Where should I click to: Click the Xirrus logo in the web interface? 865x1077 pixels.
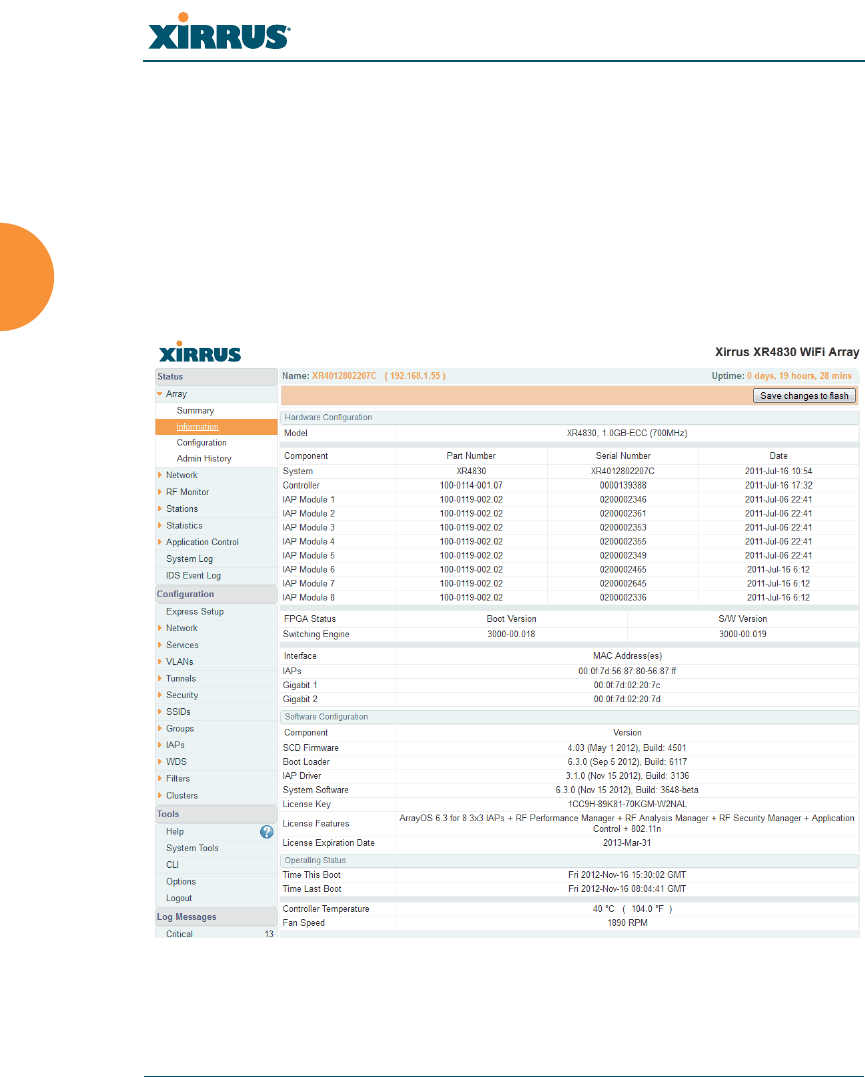click(200, 352)
